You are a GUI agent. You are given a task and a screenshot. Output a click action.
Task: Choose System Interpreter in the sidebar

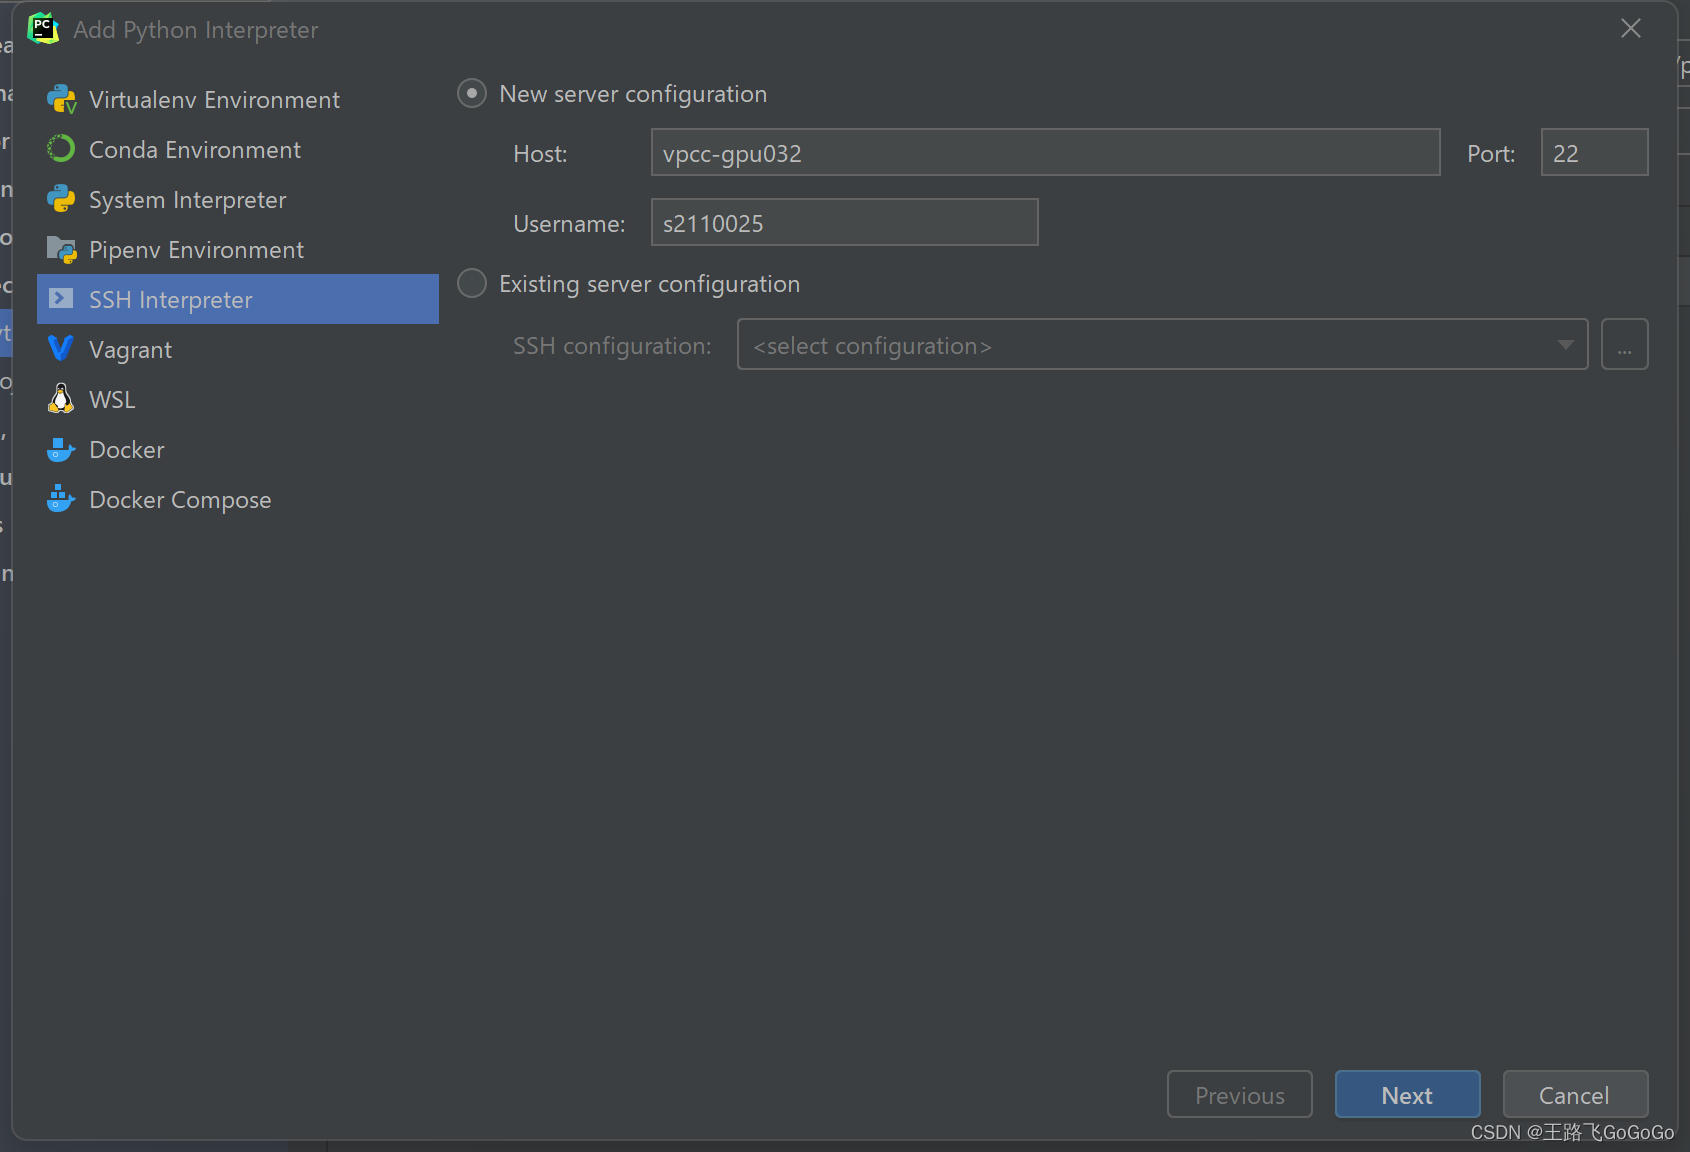(x=238, y=199)
